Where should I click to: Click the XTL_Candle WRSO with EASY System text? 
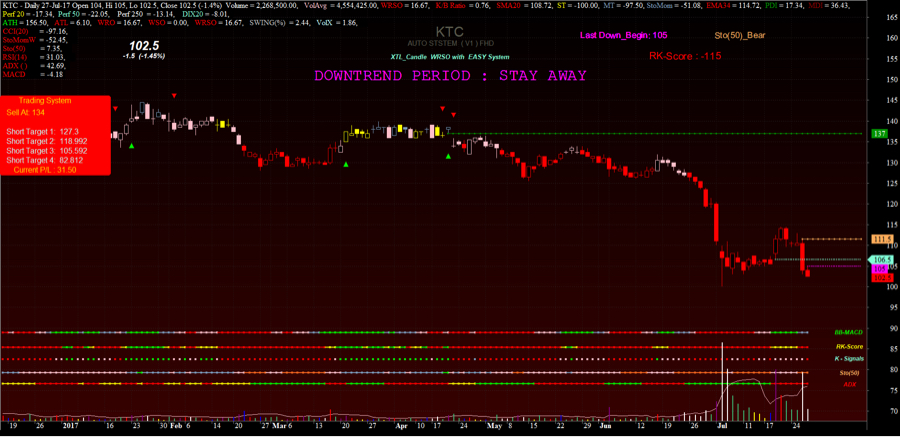coord(451,57)
